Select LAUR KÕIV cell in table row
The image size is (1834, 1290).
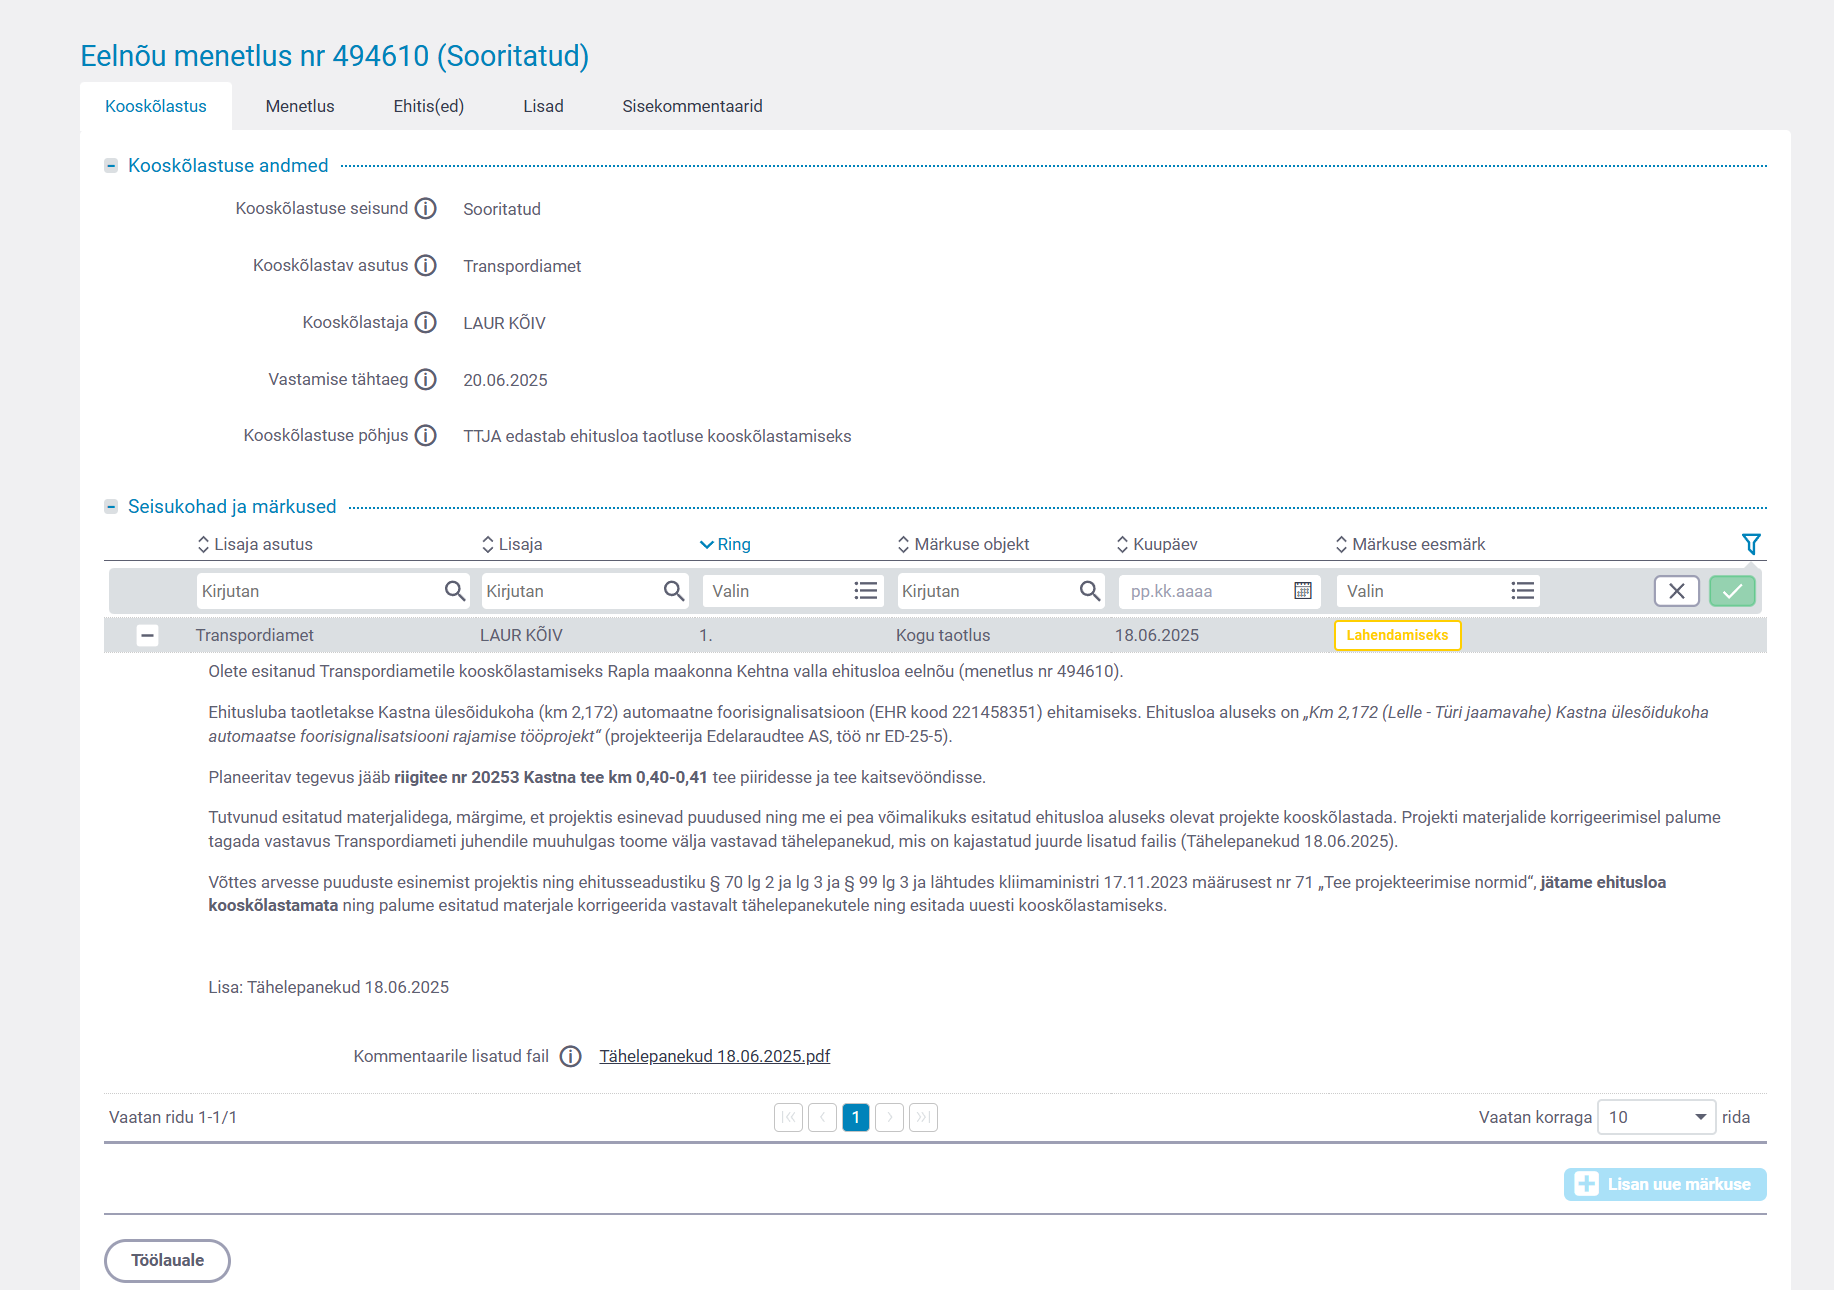(x=521, y=635)
